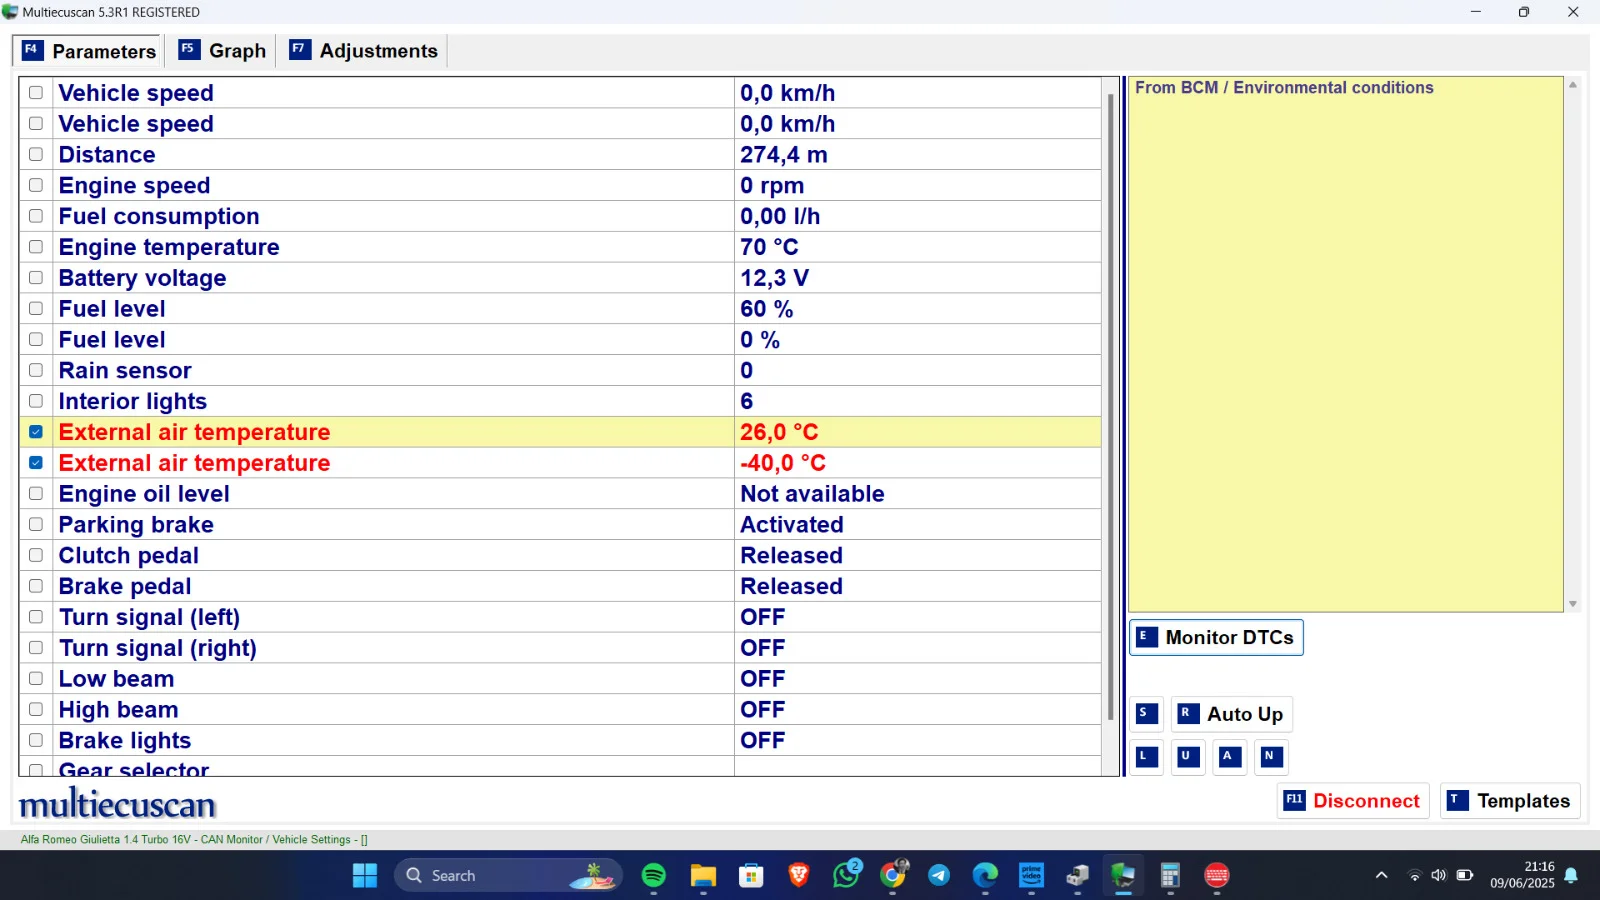Open WhatsApp from the taskbar
This screenshot has height=900, width=1600.
846,876
